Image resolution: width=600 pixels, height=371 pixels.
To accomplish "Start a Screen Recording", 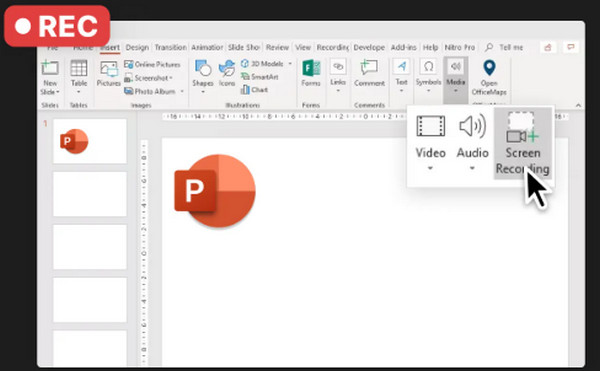I will pos(523,143).
